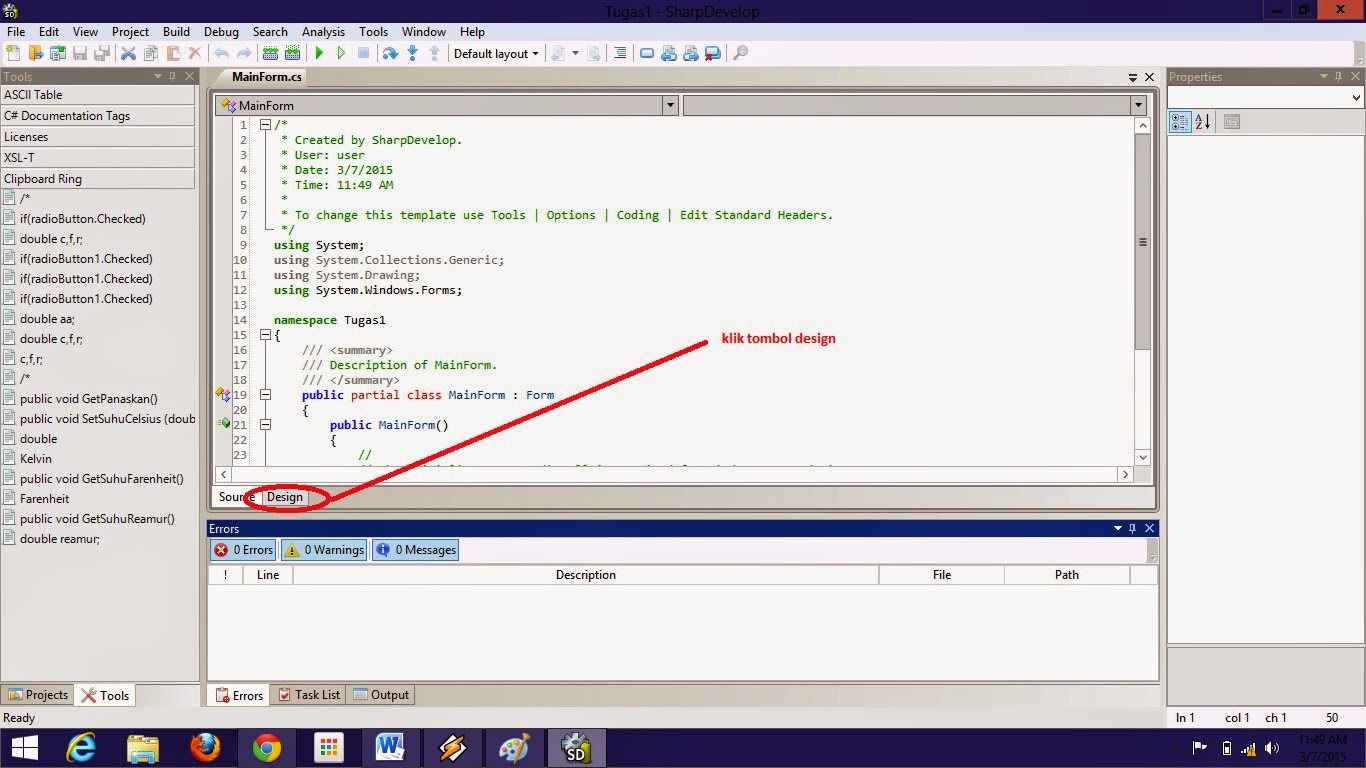Run without debugger using the outlined green arrow
Image resolution: width=1366 pixels, height=768 pixels.
341,53
